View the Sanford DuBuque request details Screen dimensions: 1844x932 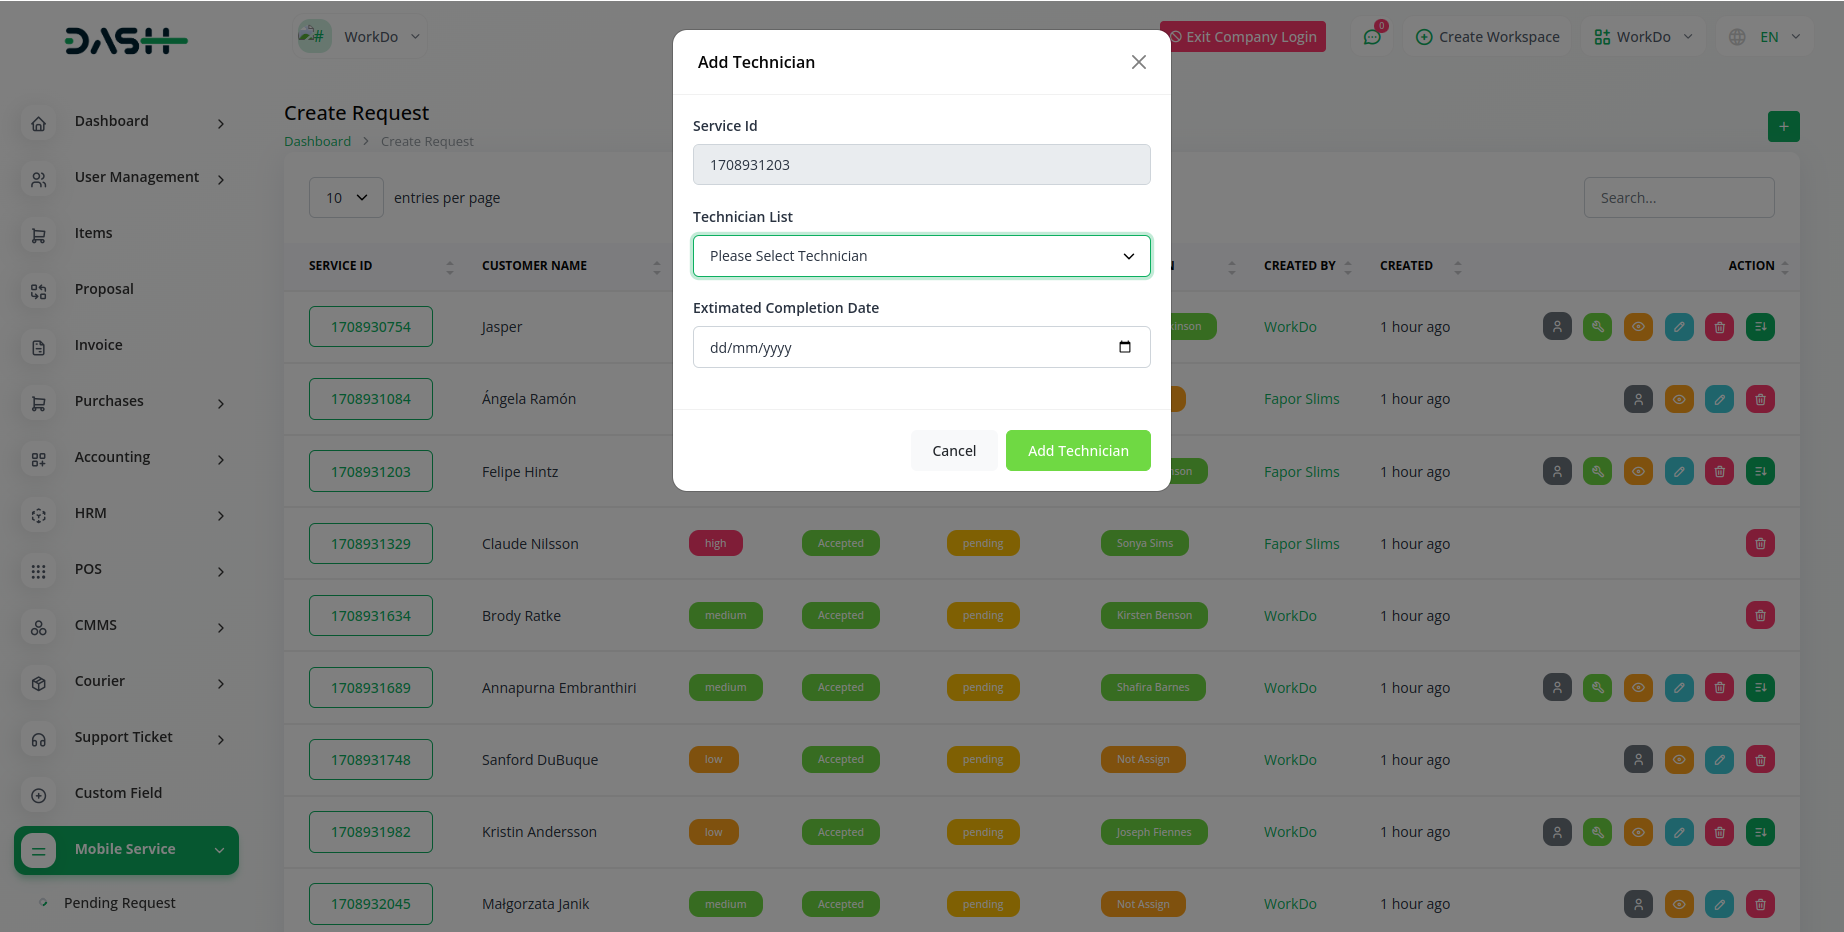point(1679,760)
